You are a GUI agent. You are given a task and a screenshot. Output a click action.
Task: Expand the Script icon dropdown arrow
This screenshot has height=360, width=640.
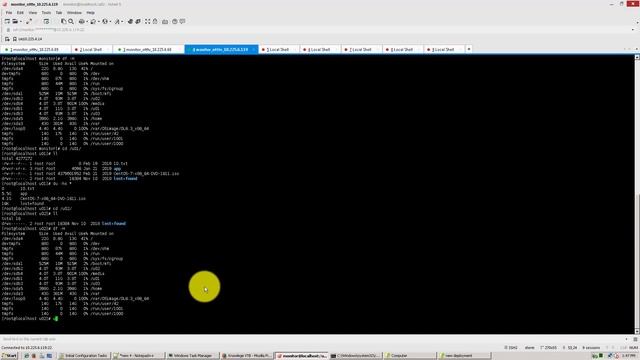coord(122,21)
